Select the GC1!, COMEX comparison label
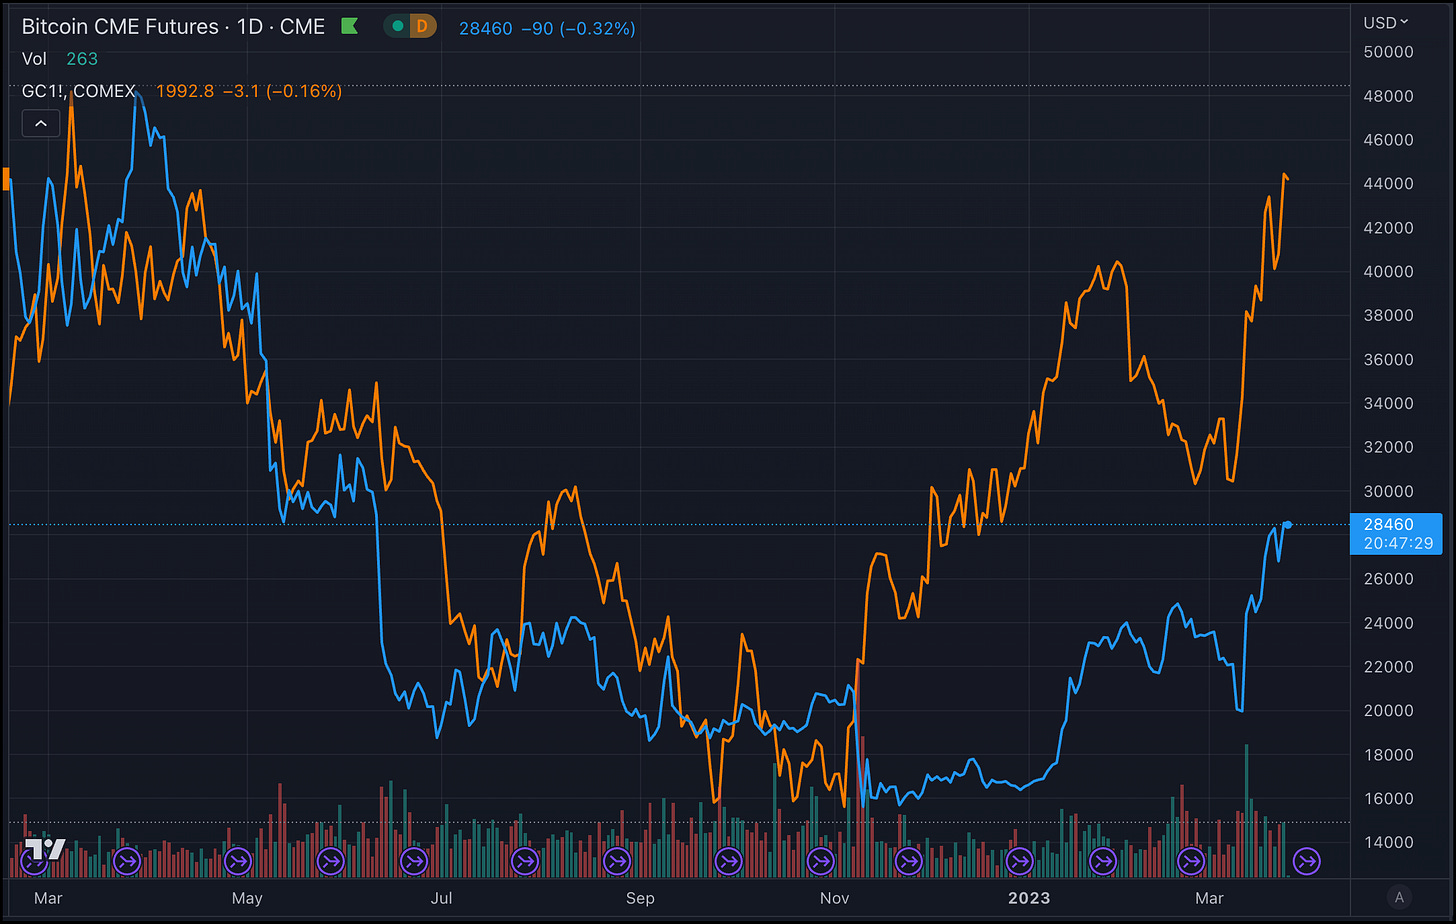The image size is (1456, 924). [x=79, y=91]
